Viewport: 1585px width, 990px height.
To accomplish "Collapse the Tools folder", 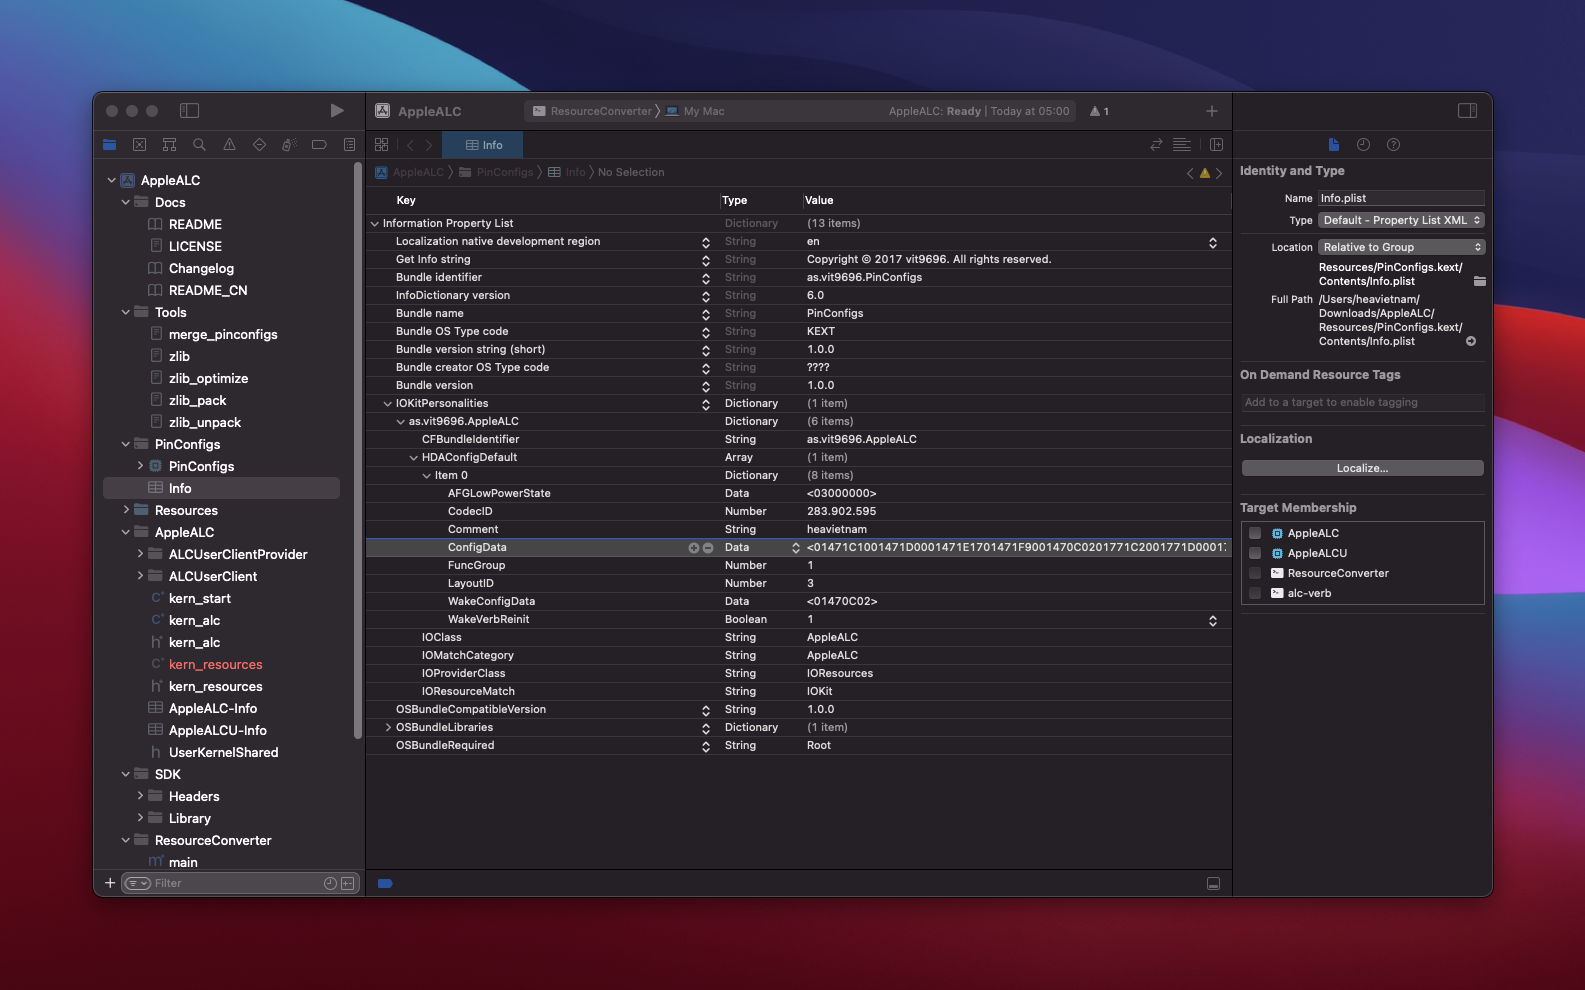I will 125,312.
